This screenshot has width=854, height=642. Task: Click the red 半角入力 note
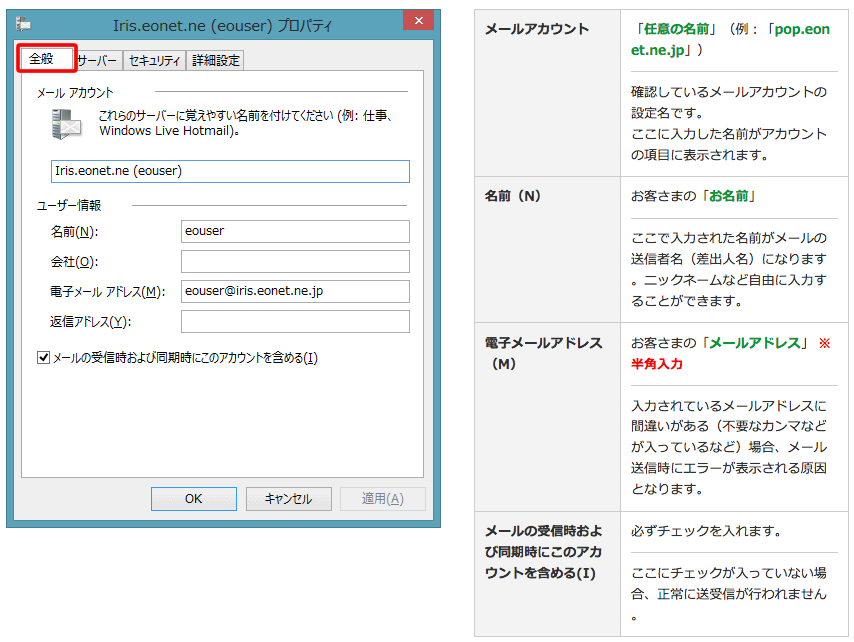tap(657, 364)
